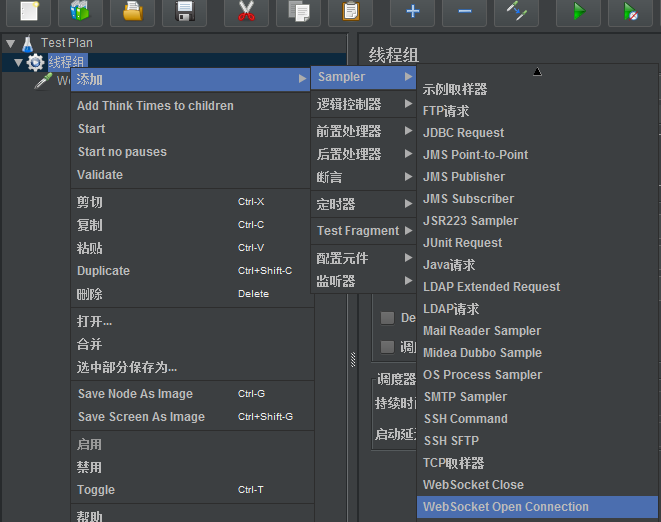661x522 pixels.
Task: Choose 打开... menu entry
Action: (192, 321)
